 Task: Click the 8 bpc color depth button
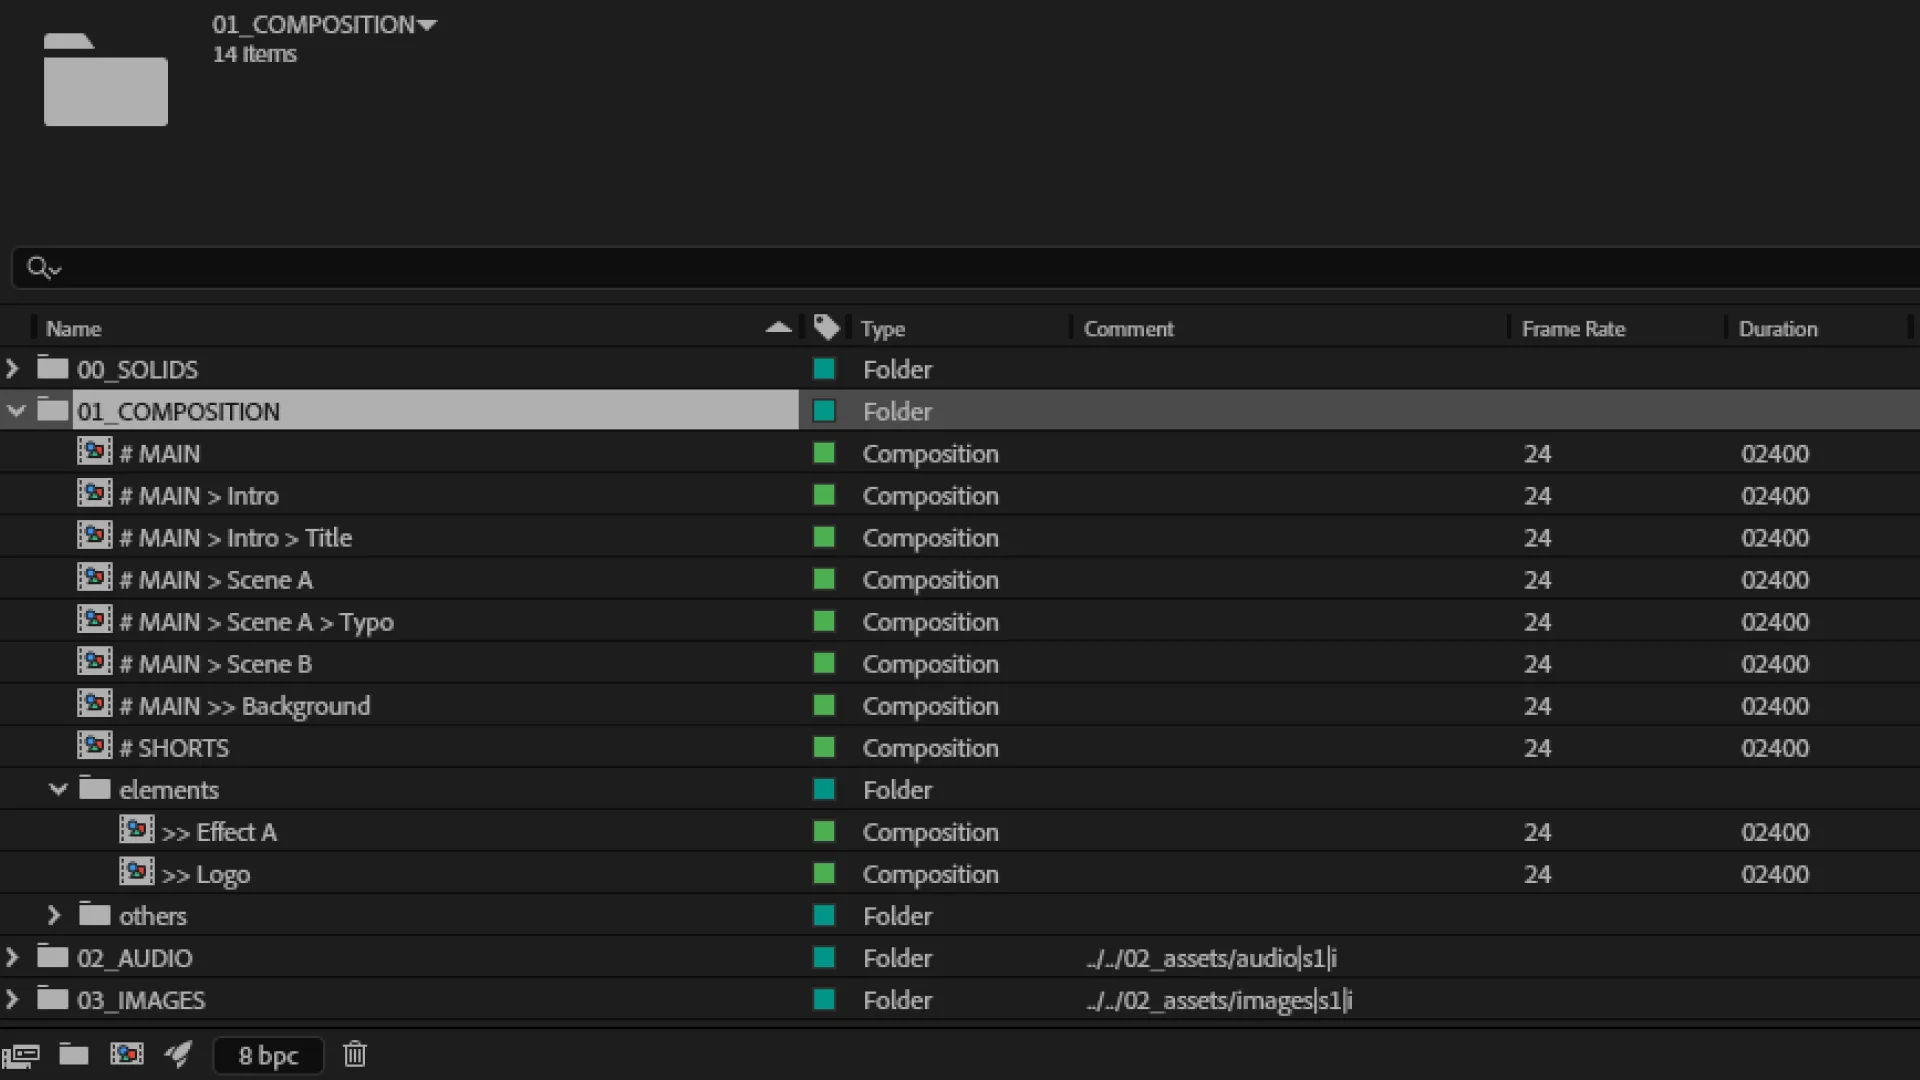tap(268, 1055)
